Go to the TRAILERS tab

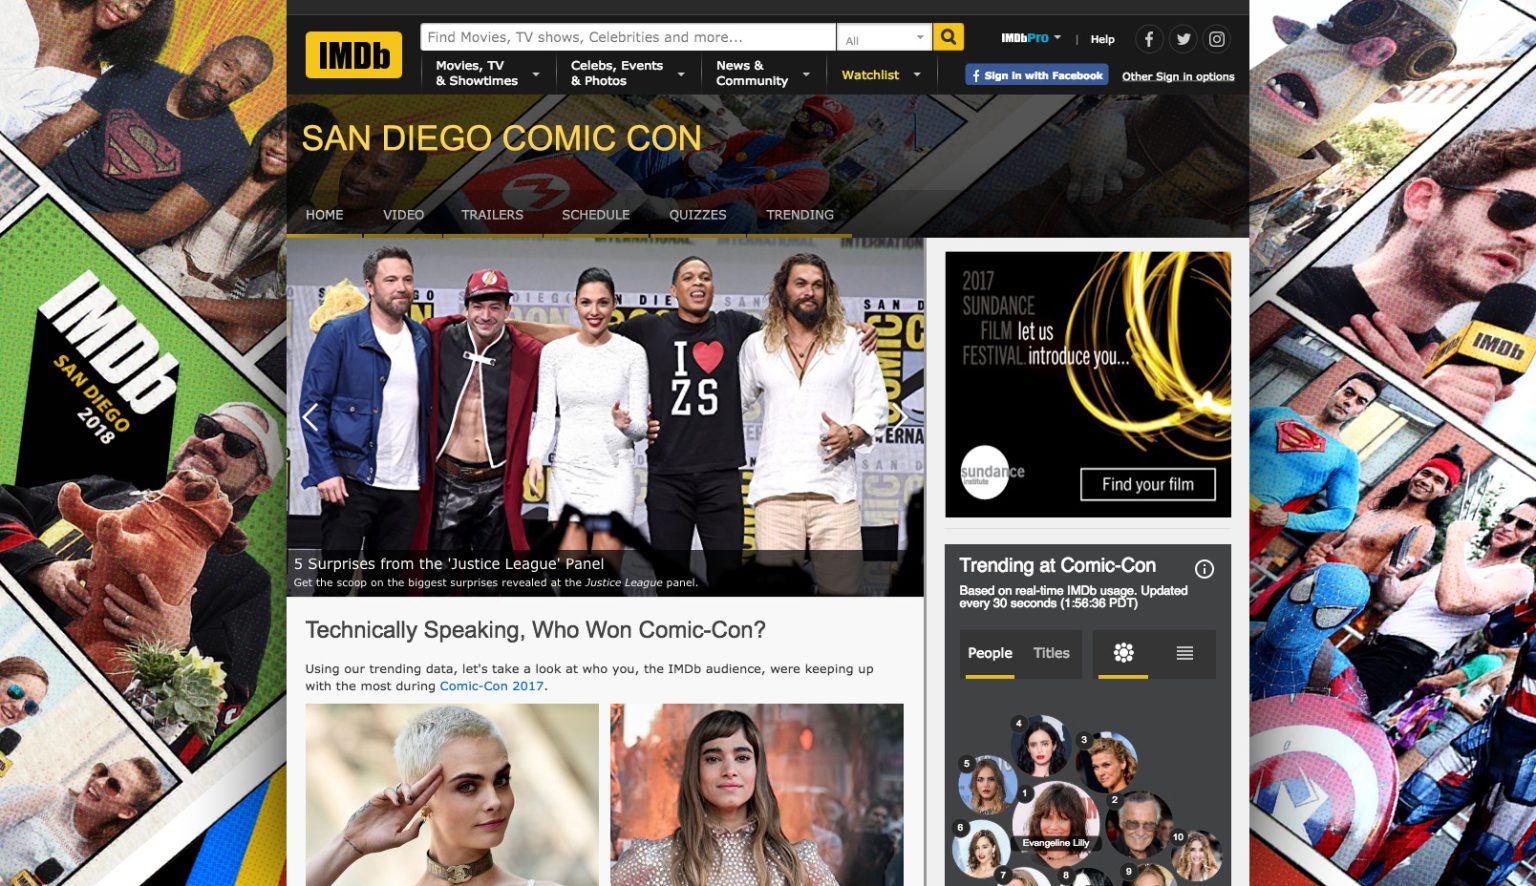coord(492,215)
